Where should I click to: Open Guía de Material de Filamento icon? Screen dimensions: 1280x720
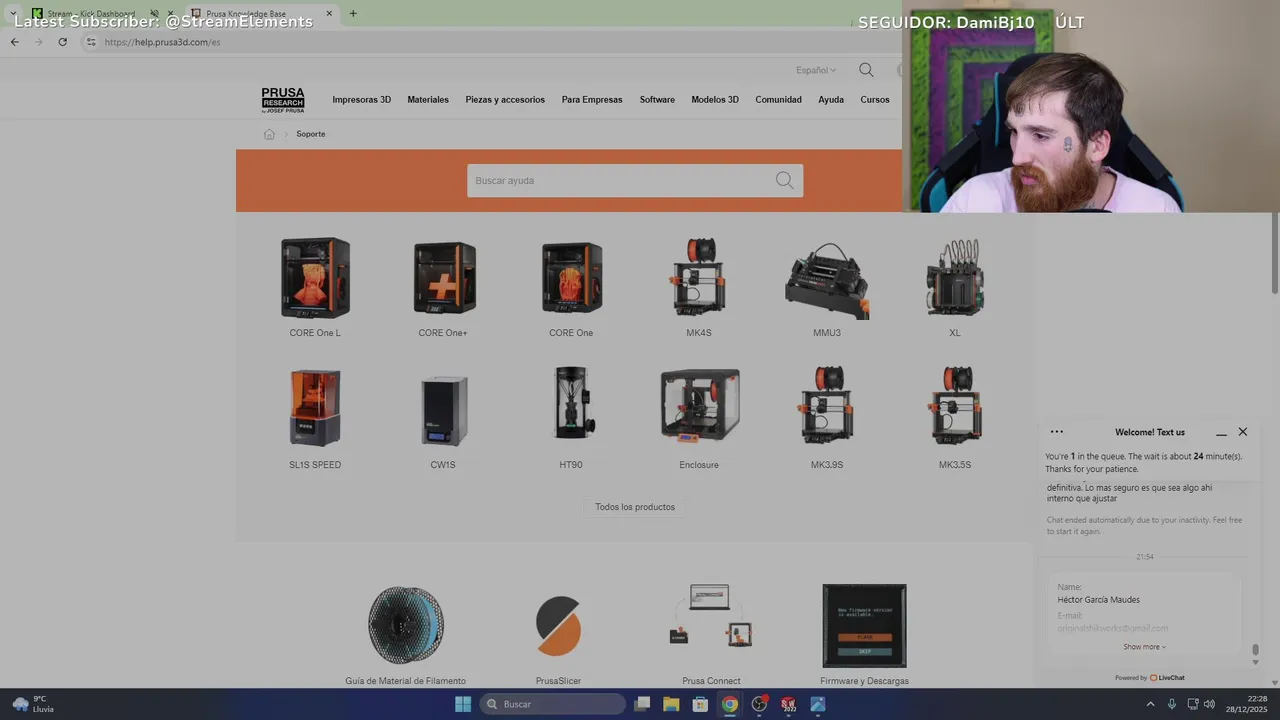click(406, 626)
